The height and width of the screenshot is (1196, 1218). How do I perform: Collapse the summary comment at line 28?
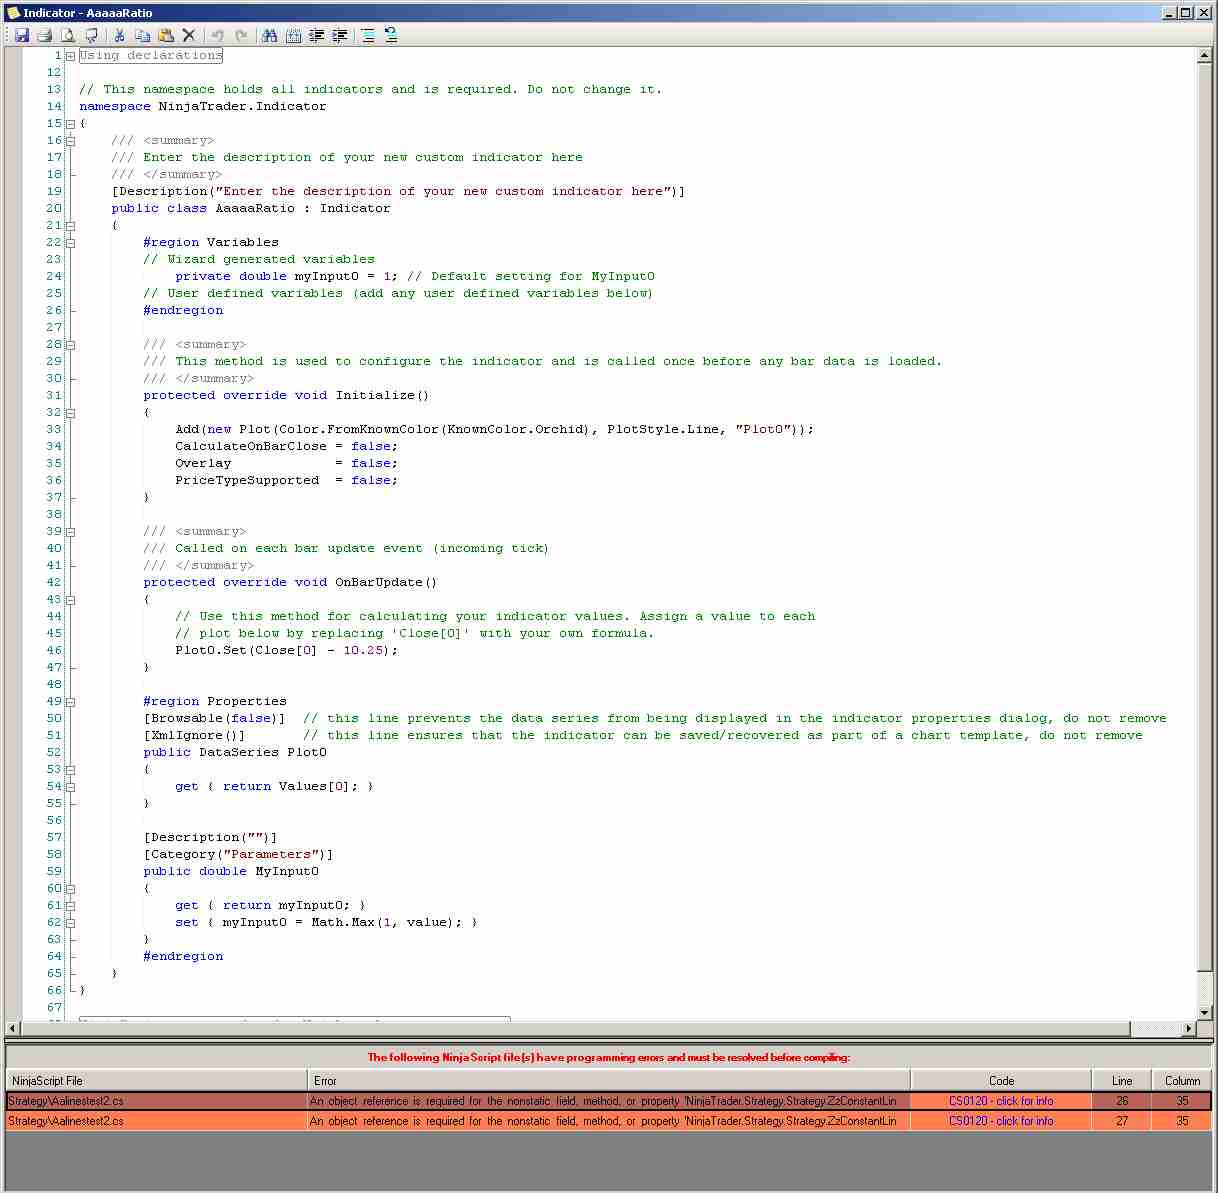click(x=70, y=345)
